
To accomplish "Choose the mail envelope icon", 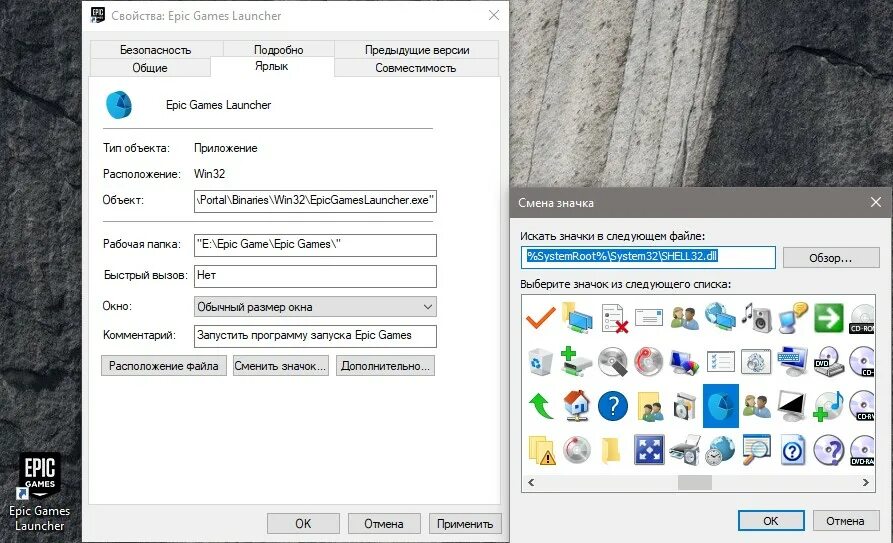I will pyautogui.click(x=649, y=317).
